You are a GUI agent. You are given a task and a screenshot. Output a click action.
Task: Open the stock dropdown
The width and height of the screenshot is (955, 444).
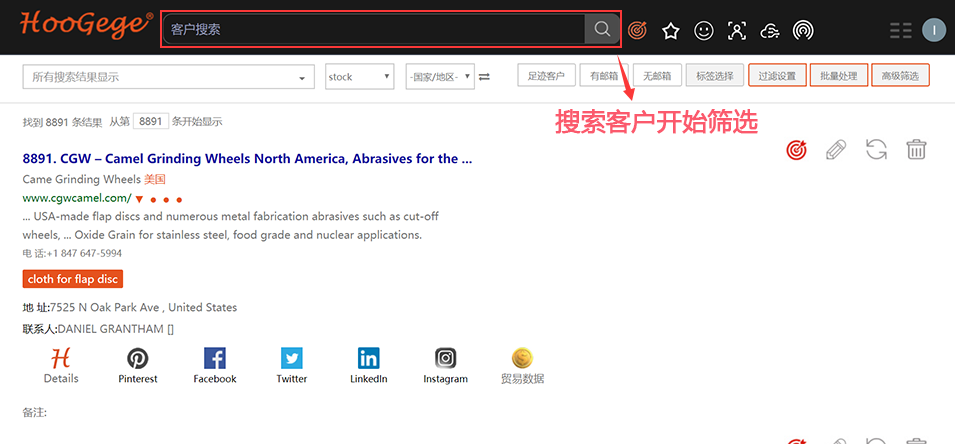(359, 77)
